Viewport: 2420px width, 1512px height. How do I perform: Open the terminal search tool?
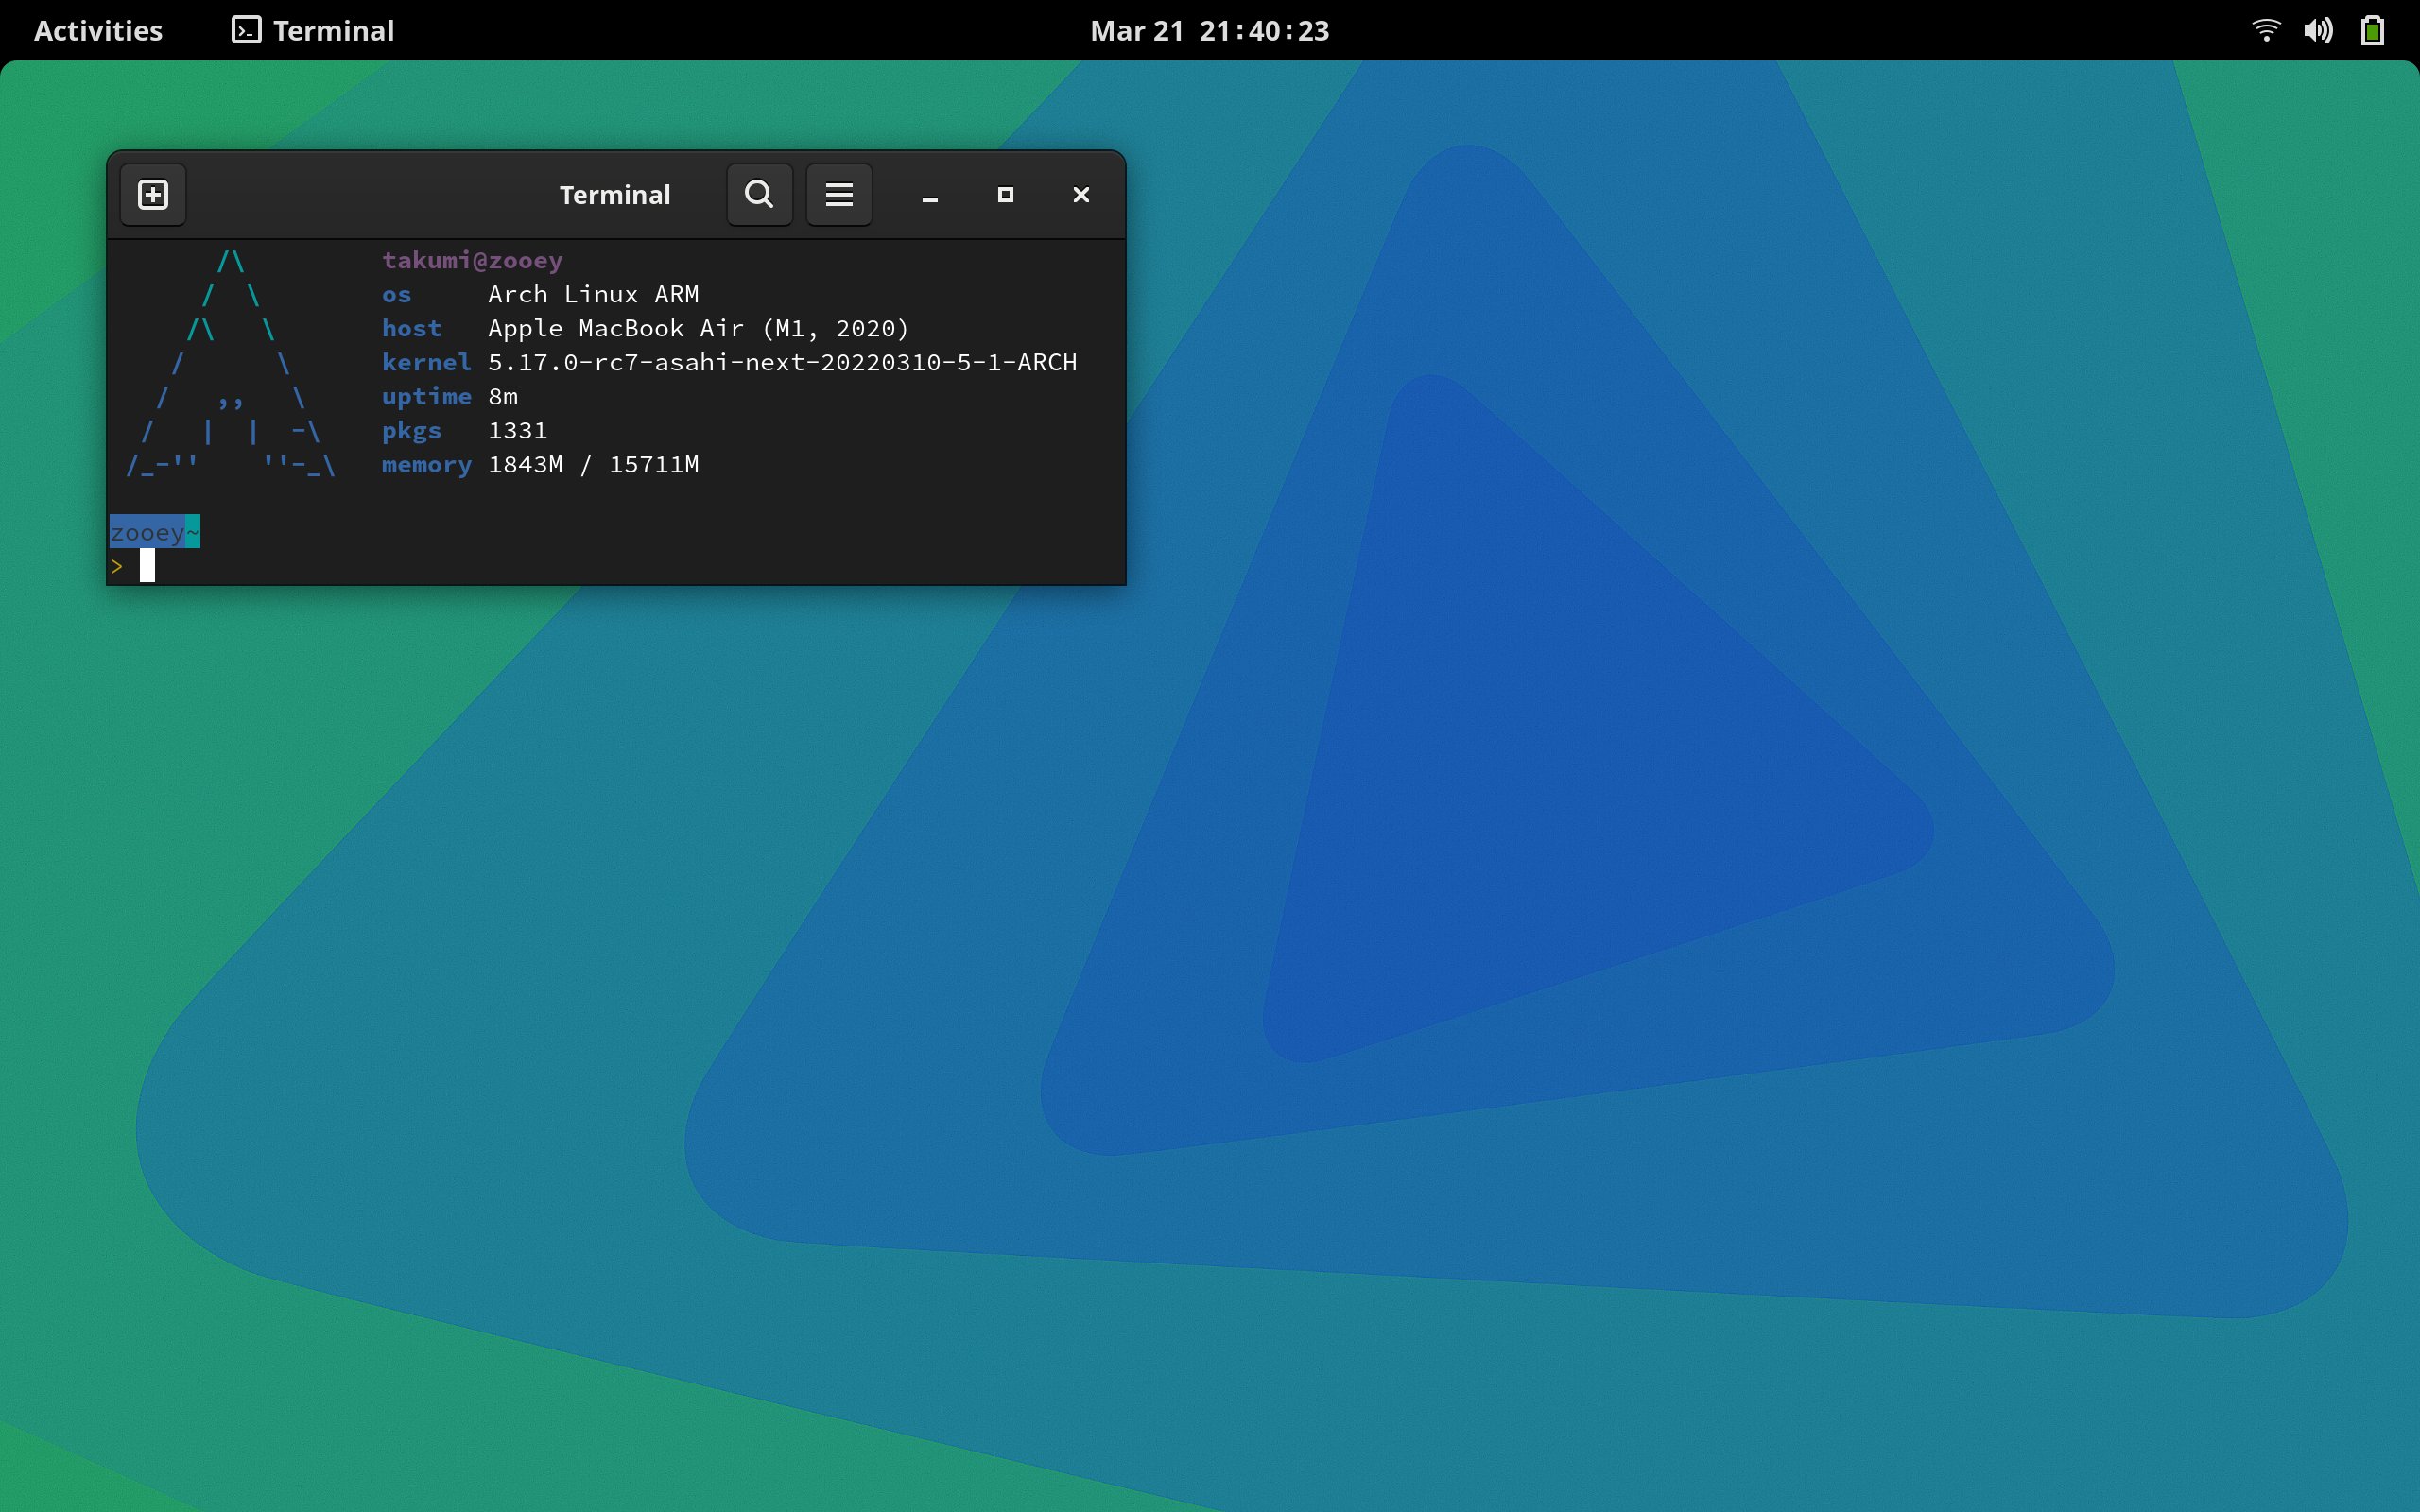coord(759,195)
